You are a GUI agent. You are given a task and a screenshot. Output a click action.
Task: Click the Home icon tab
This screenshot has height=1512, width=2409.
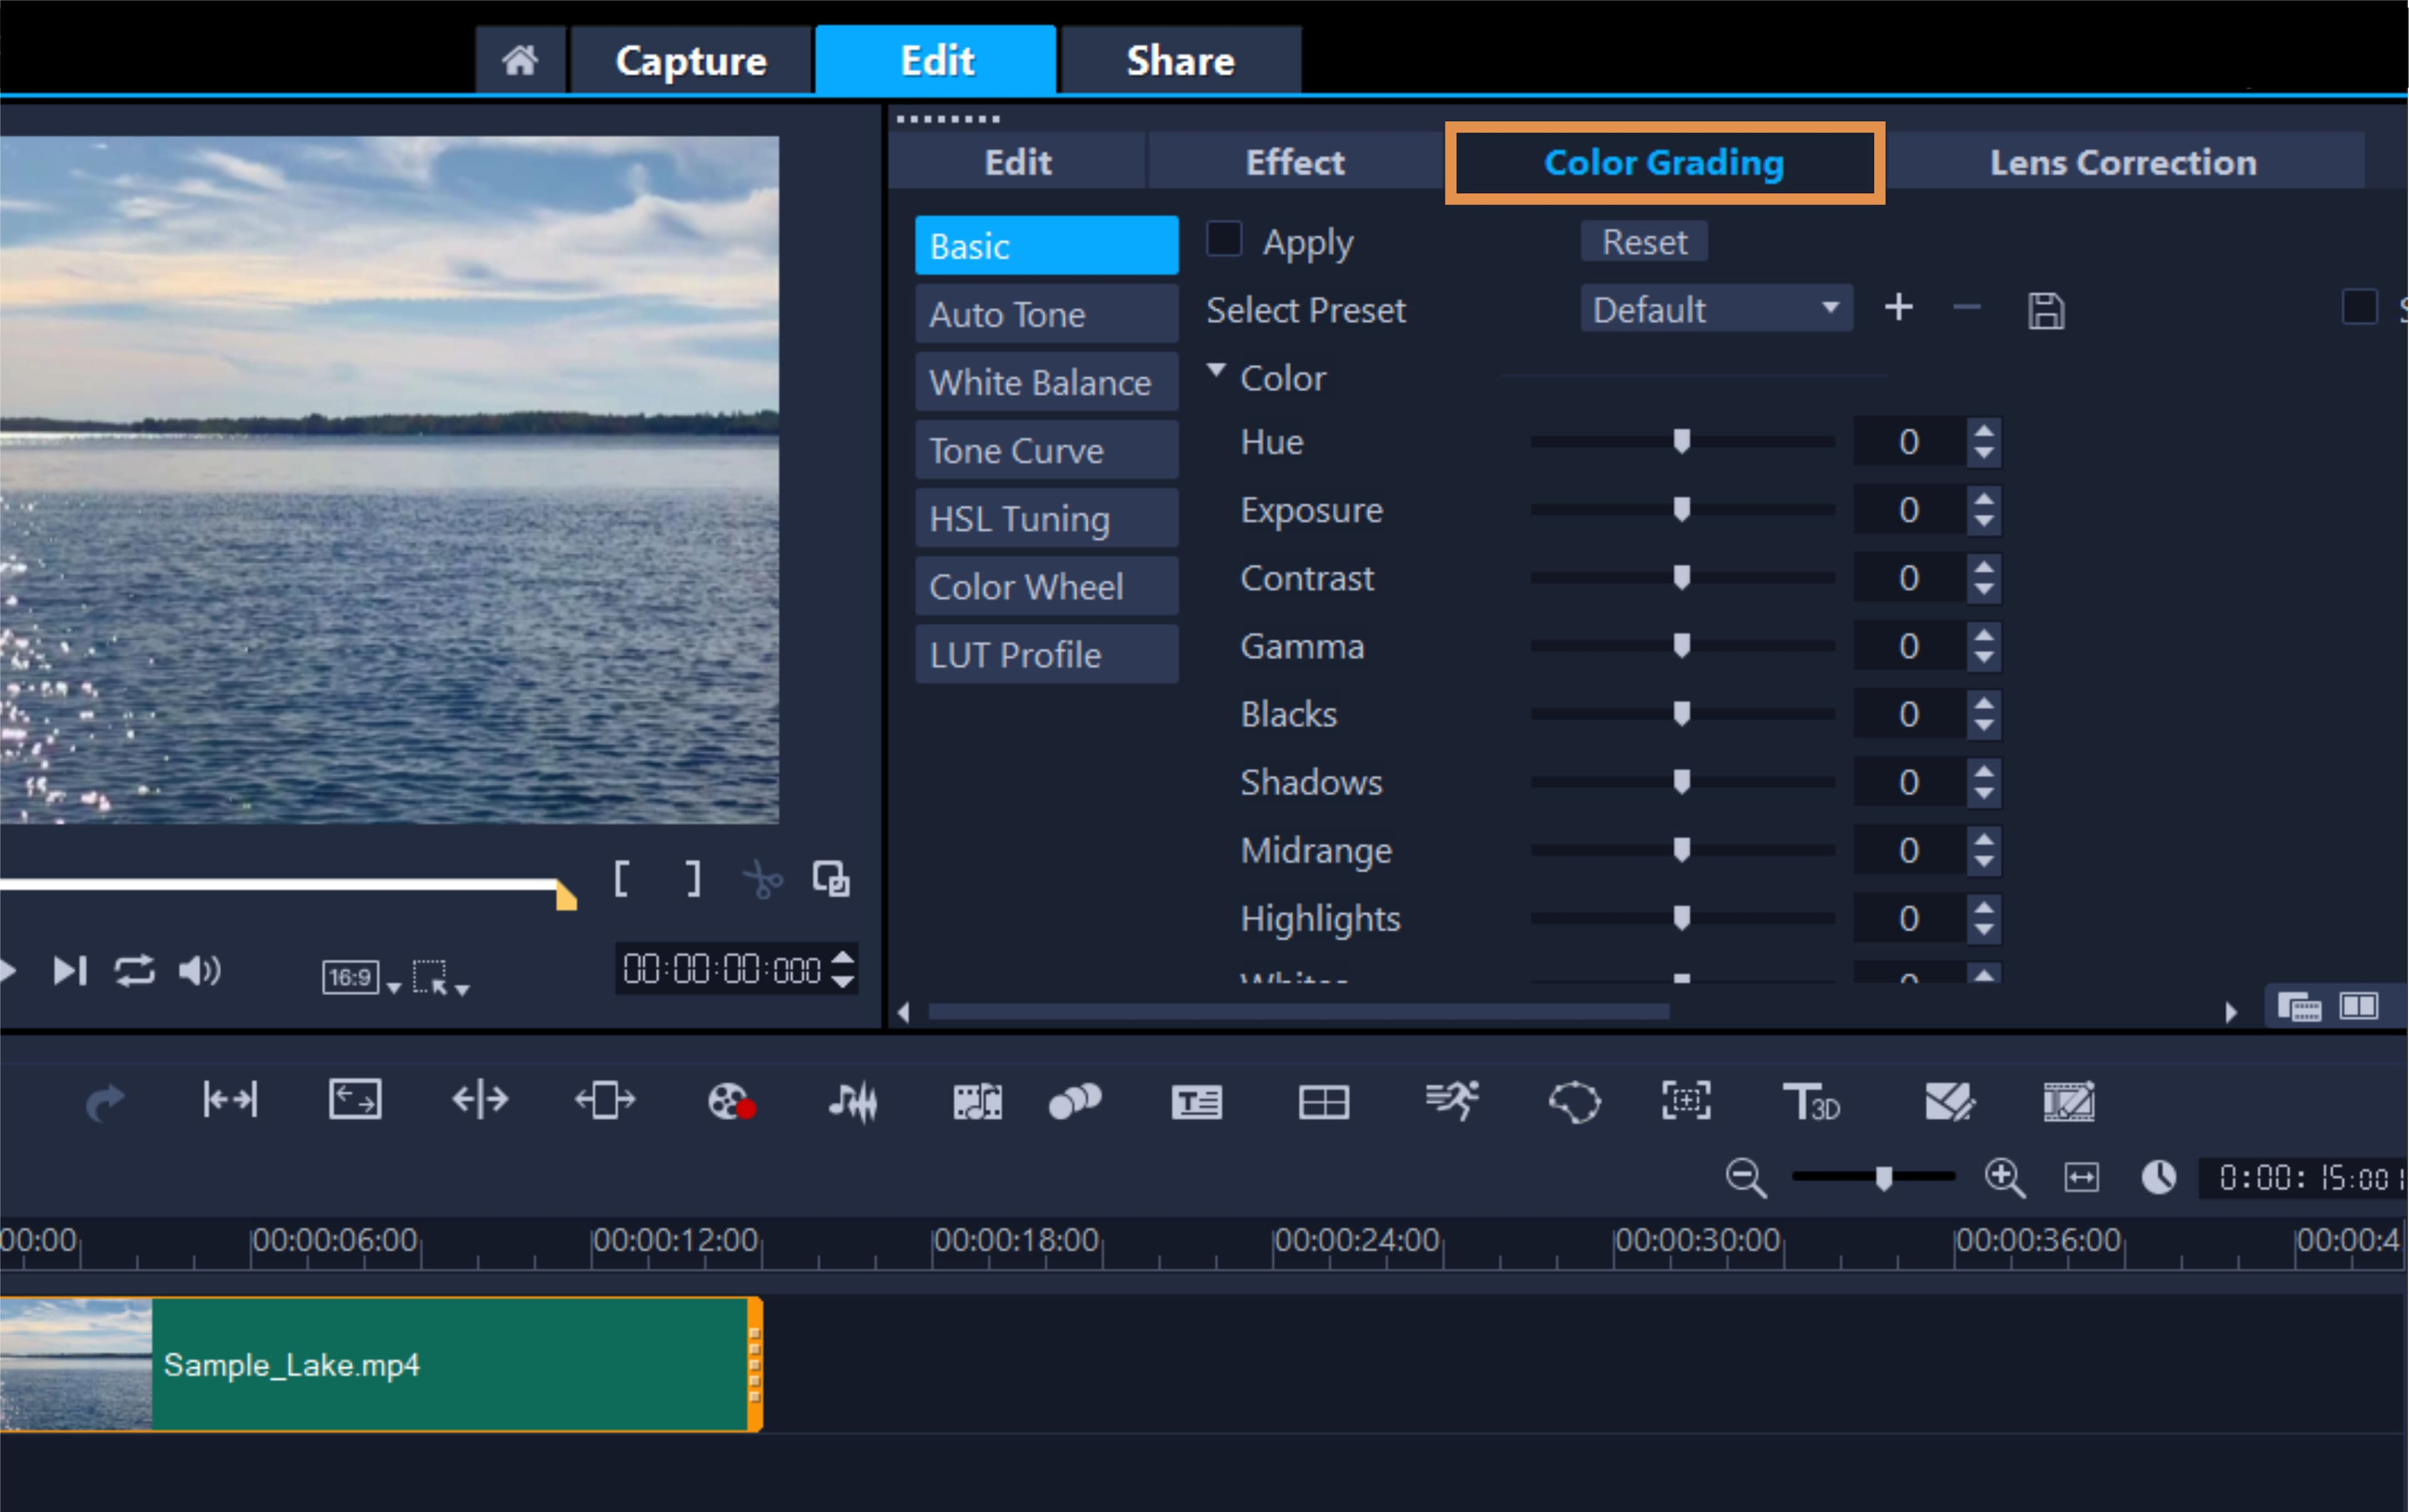519,61
